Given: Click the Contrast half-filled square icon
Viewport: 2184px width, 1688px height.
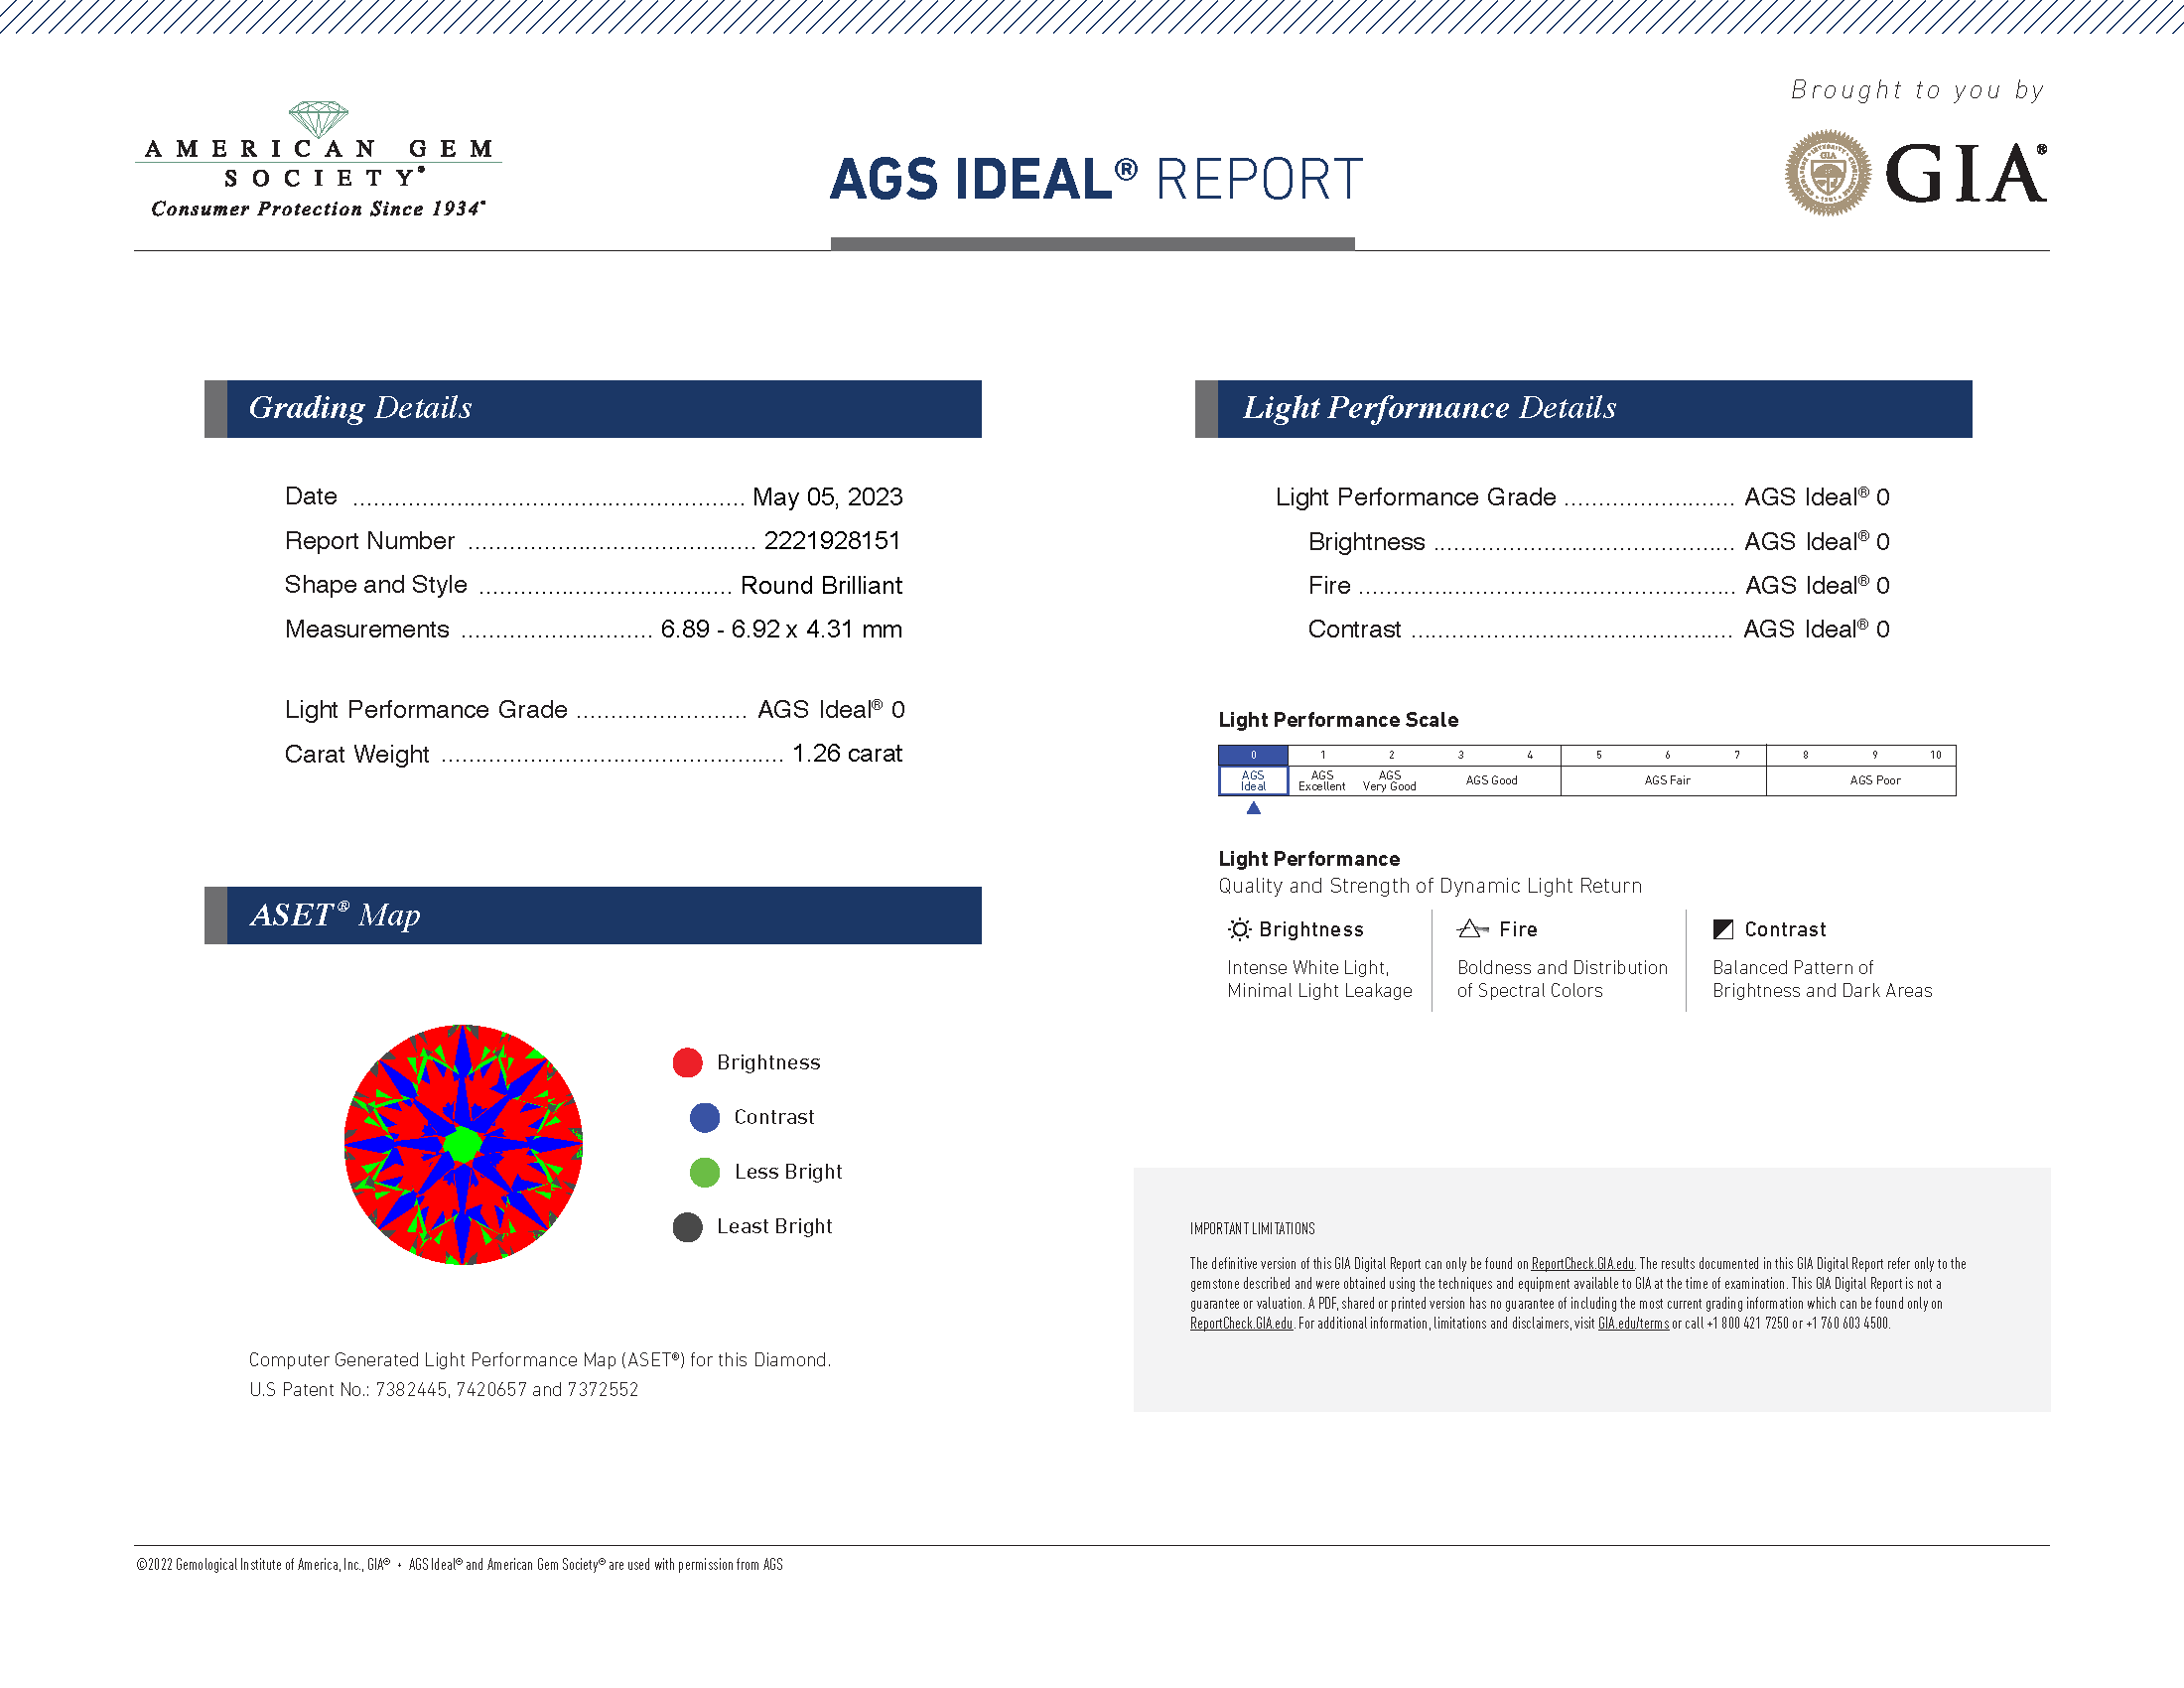Looking at the screenshot, I should click(x=1723, y=929).
